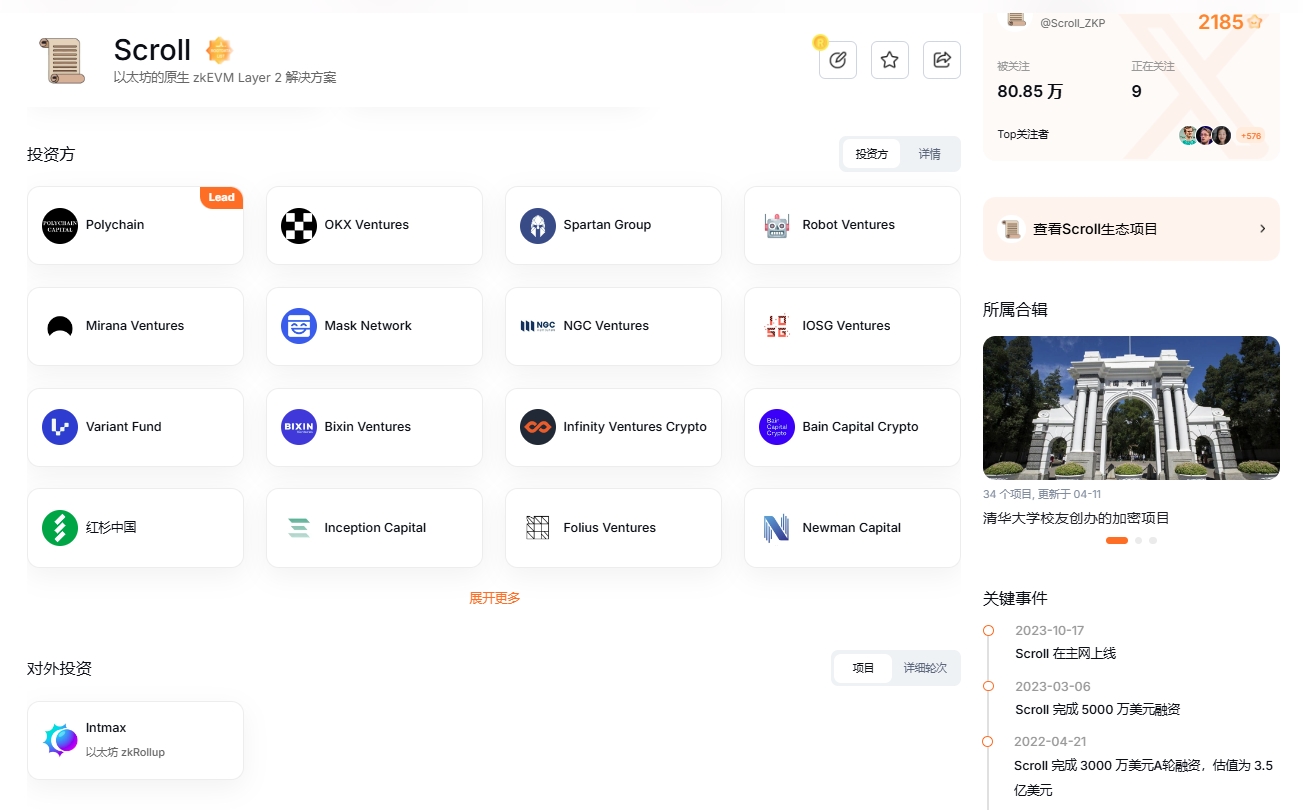Click the 34 个项目 update info text
The width and height of the screenshot is (1303, 810).
(1042, 494)
